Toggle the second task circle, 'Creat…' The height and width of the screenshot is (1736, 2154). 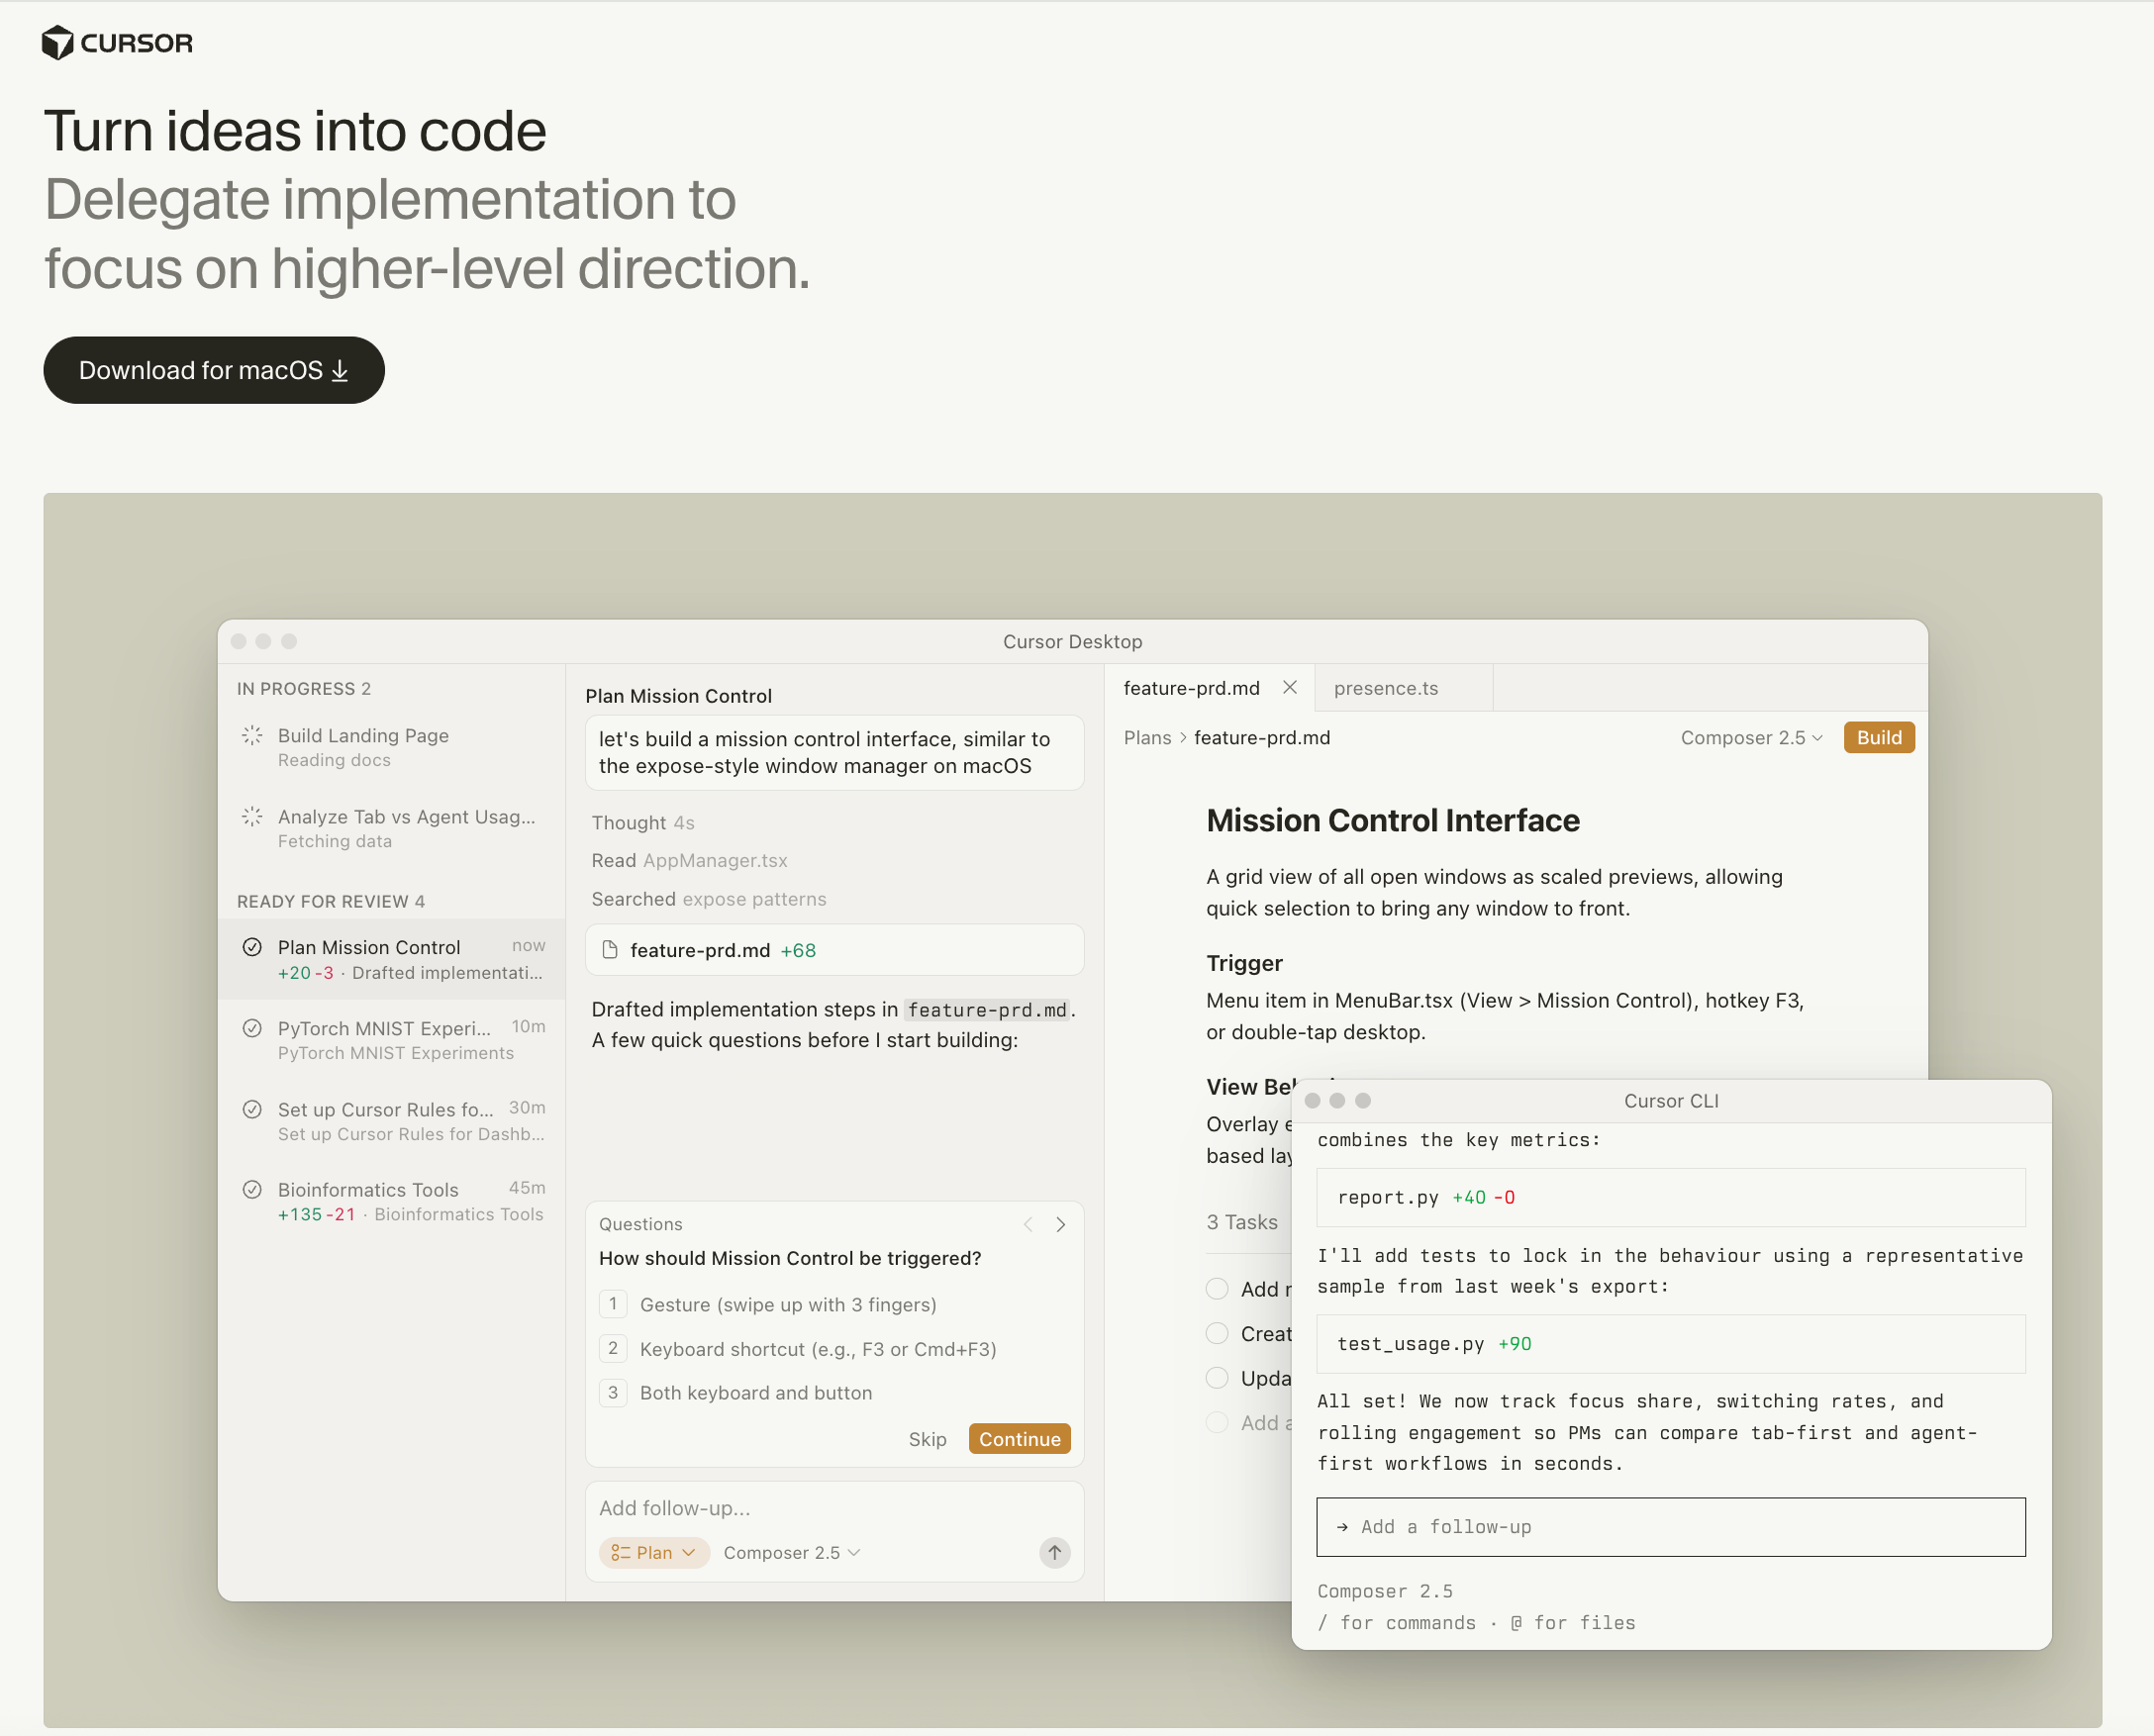tap(1217, 1333)
